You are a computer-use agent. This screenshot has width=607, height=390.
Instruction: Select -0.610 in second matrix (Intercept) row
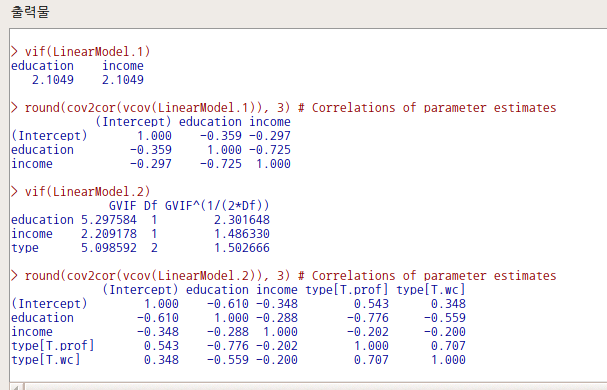point(228,304)
